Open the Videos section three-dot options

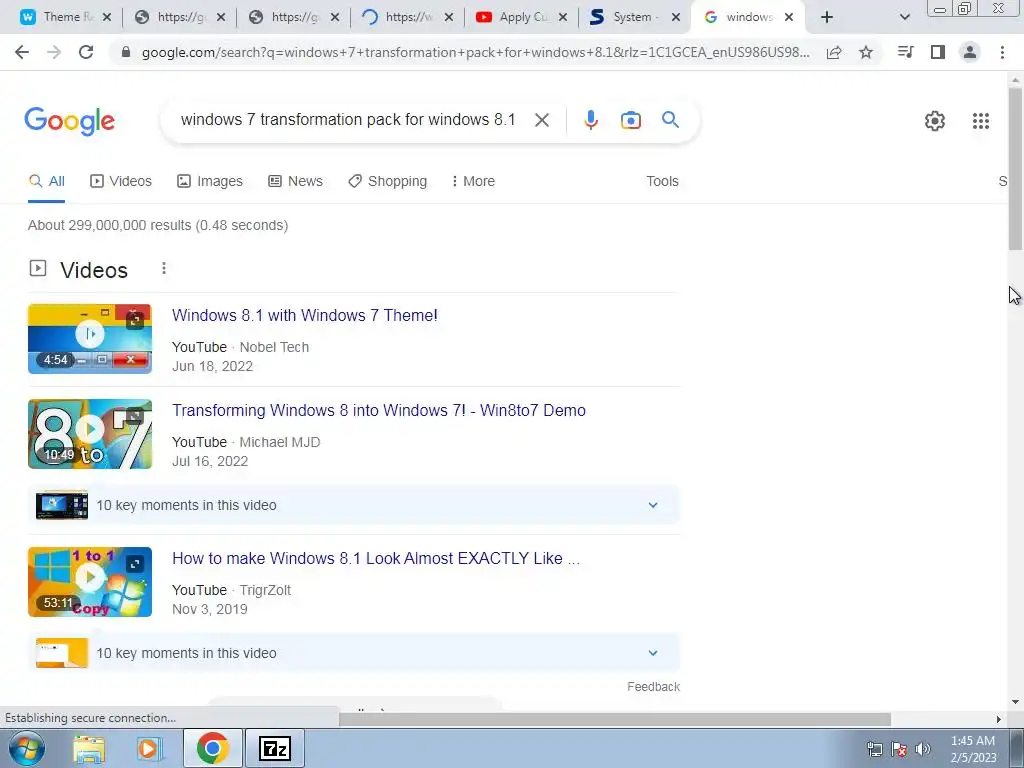[164, 268]
